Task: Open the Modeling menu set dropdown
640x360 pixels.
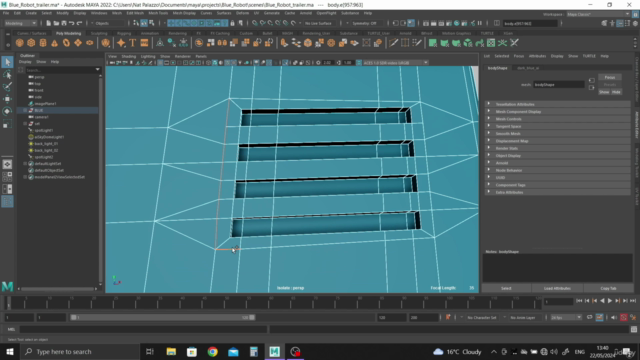Action: [x=20, y=23]
